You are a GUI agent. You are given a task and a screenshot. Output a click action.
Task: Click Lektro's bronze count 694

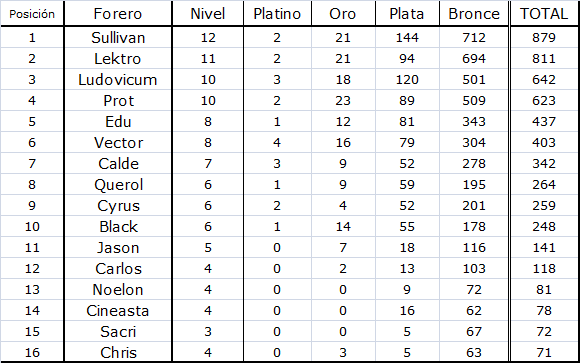[x=474, y=58]
